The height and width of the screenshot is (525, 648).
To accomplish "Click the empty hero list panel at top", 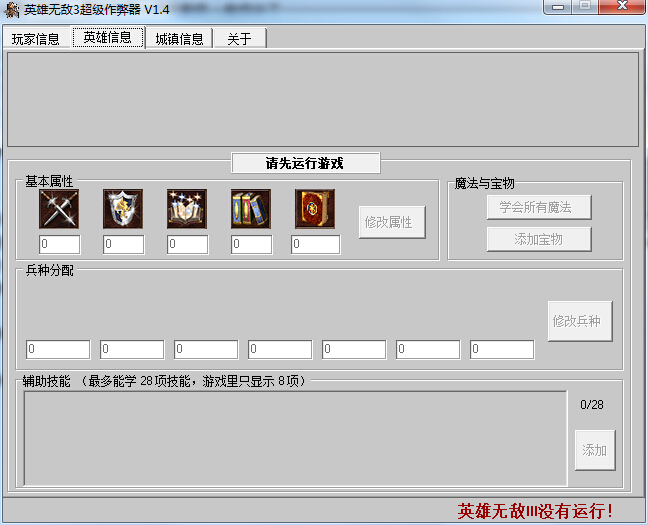I will point(323,99).
